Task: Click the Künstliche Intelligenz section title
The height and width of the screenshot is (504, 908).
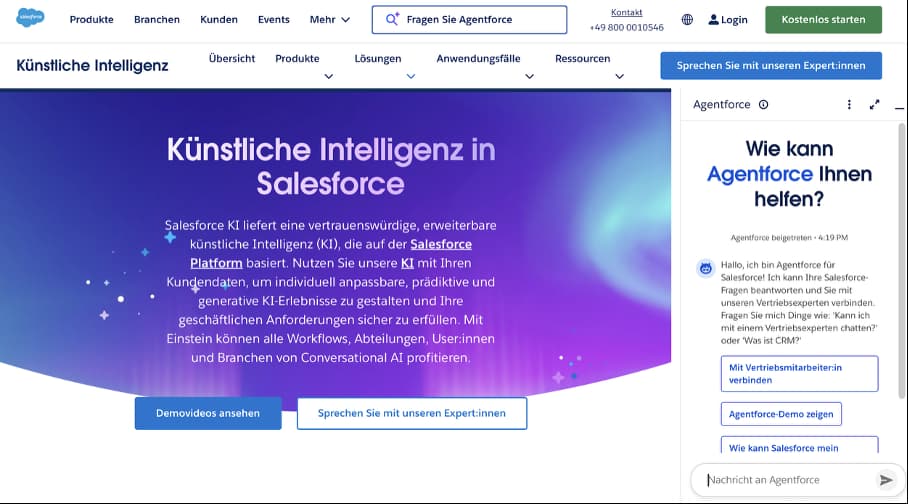Action: (92, 65)
